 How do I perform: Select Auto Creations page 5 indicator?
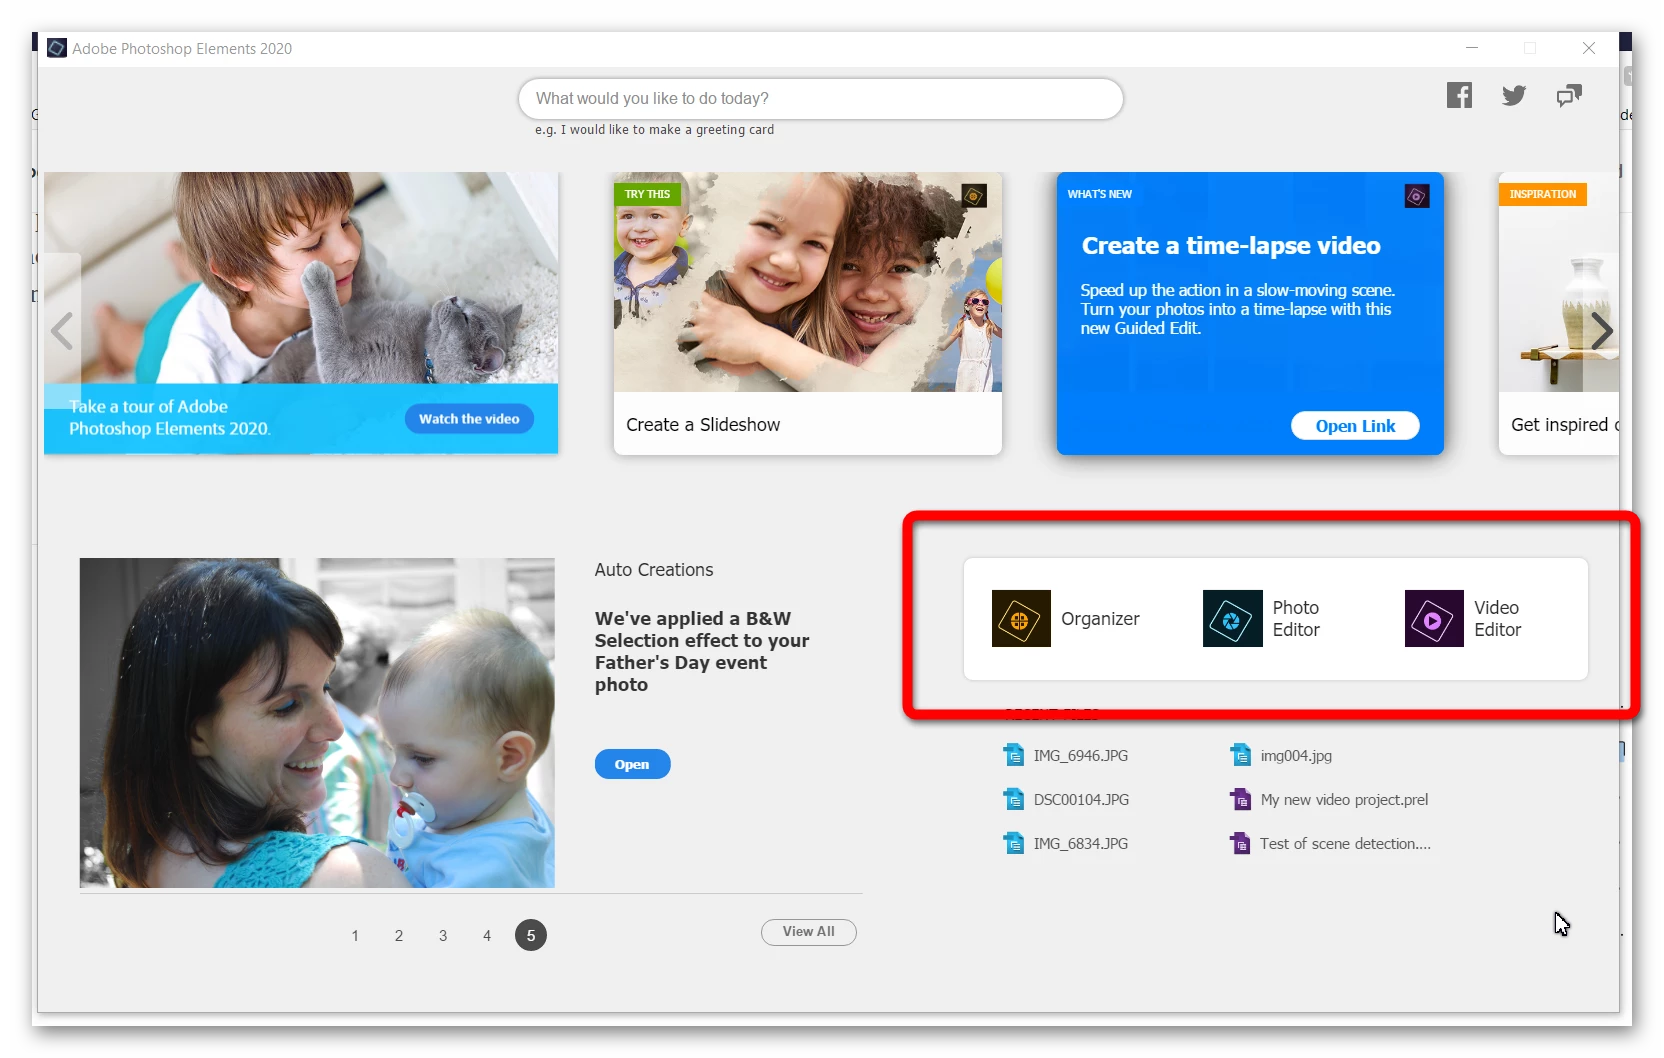point(531,935)
